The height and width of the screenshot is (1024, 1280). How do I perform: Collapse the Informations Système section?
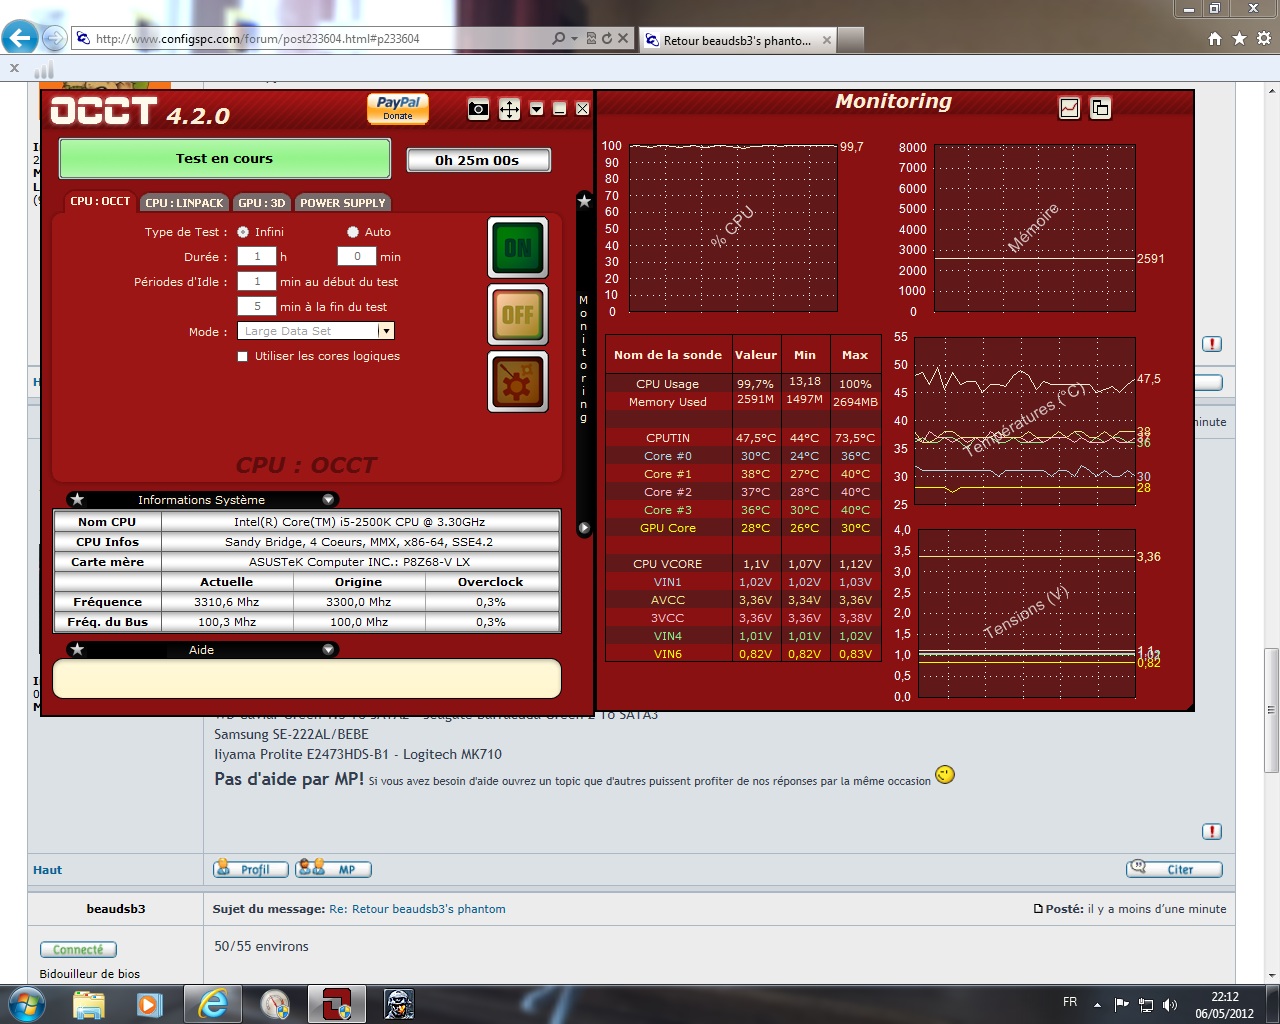328,499
